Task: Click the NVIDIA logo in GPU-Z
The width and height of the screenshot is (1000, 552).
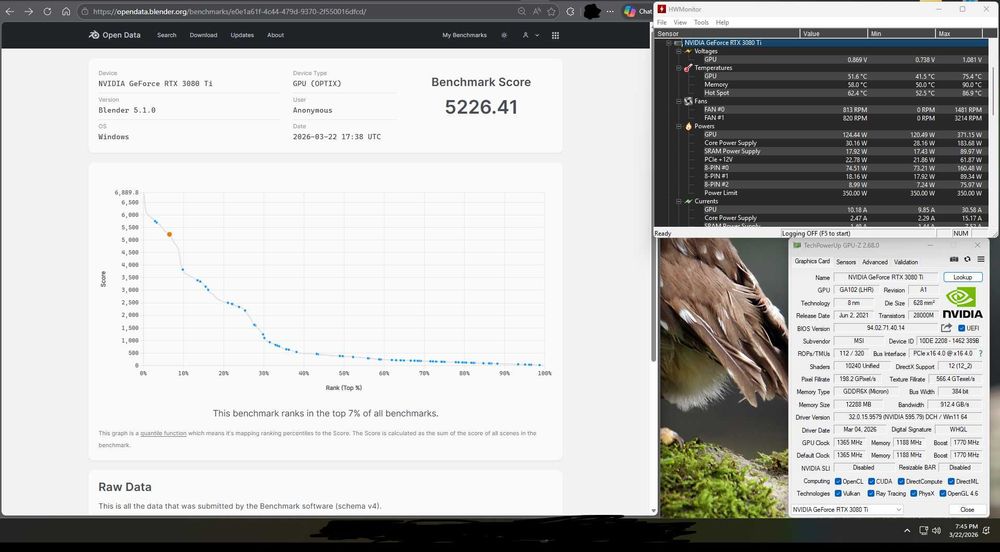Action: point(962,303)
